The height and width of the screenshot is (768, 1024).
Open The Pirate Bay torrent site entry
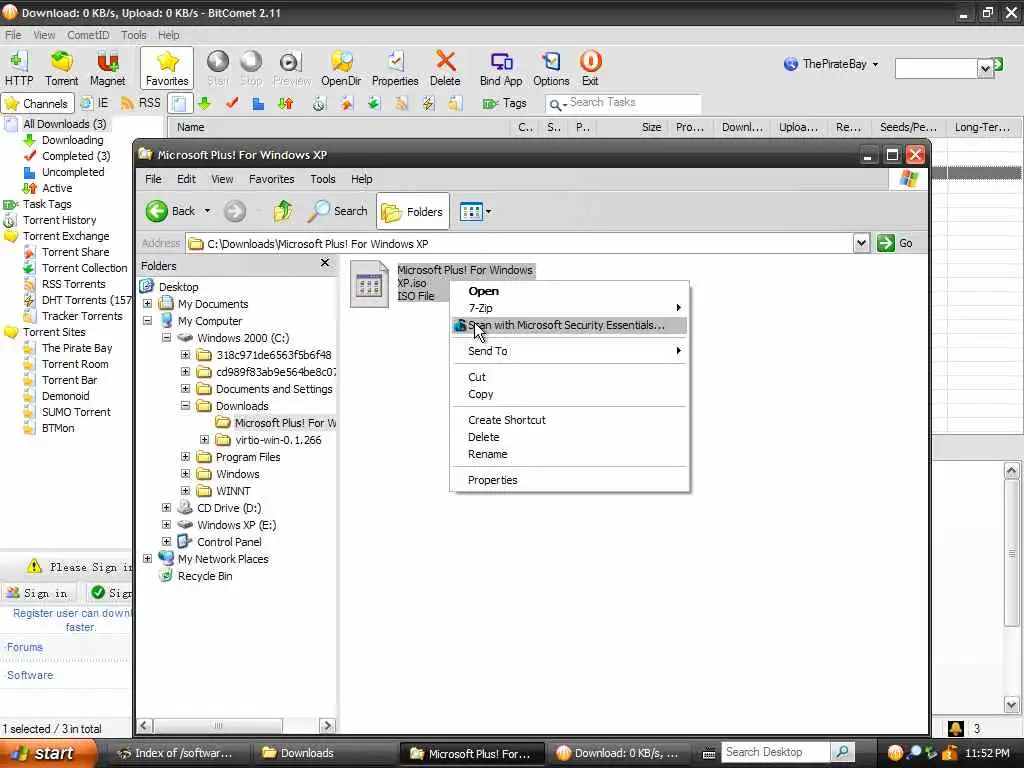76,348
